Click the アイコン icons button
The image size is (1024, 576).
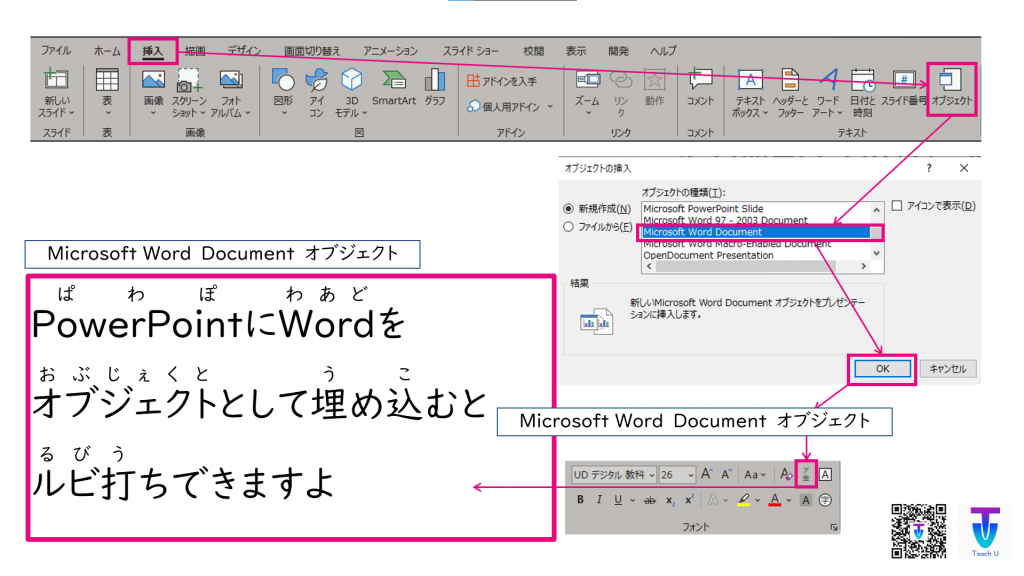pyautogui.click(x=317, y=93)
